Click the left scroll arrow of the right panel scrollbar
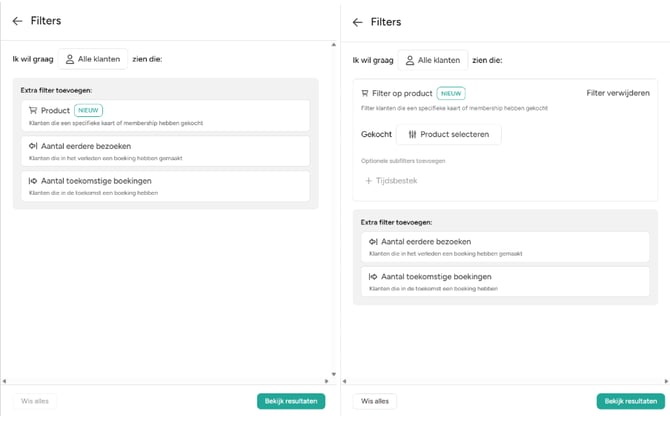This screenshot has height=437, width=670. [345, 380]
